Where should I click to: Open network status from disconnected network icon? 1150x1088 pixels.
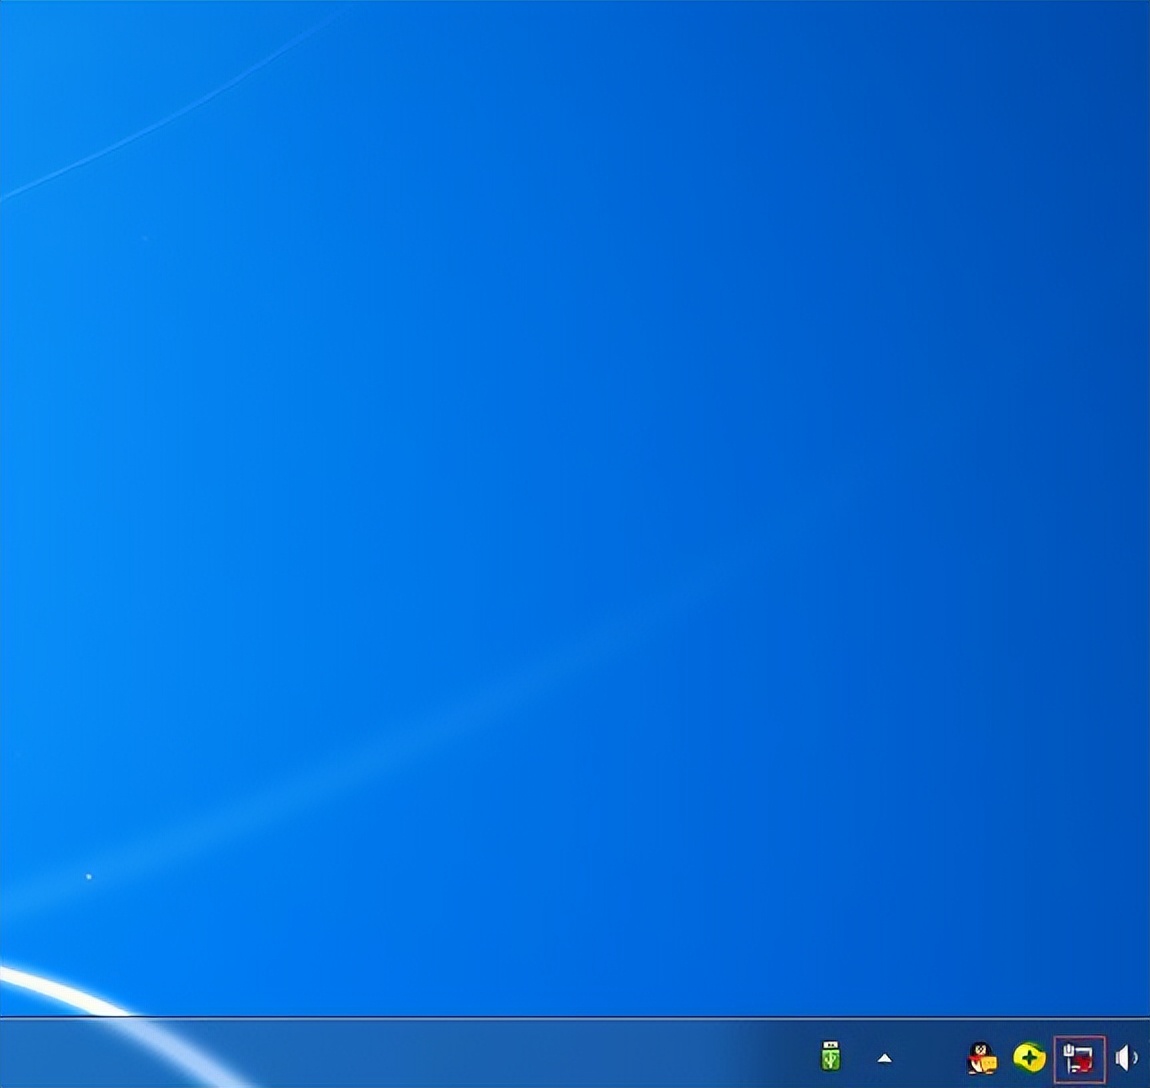pyautogui.click(x=1079, y=1058)
